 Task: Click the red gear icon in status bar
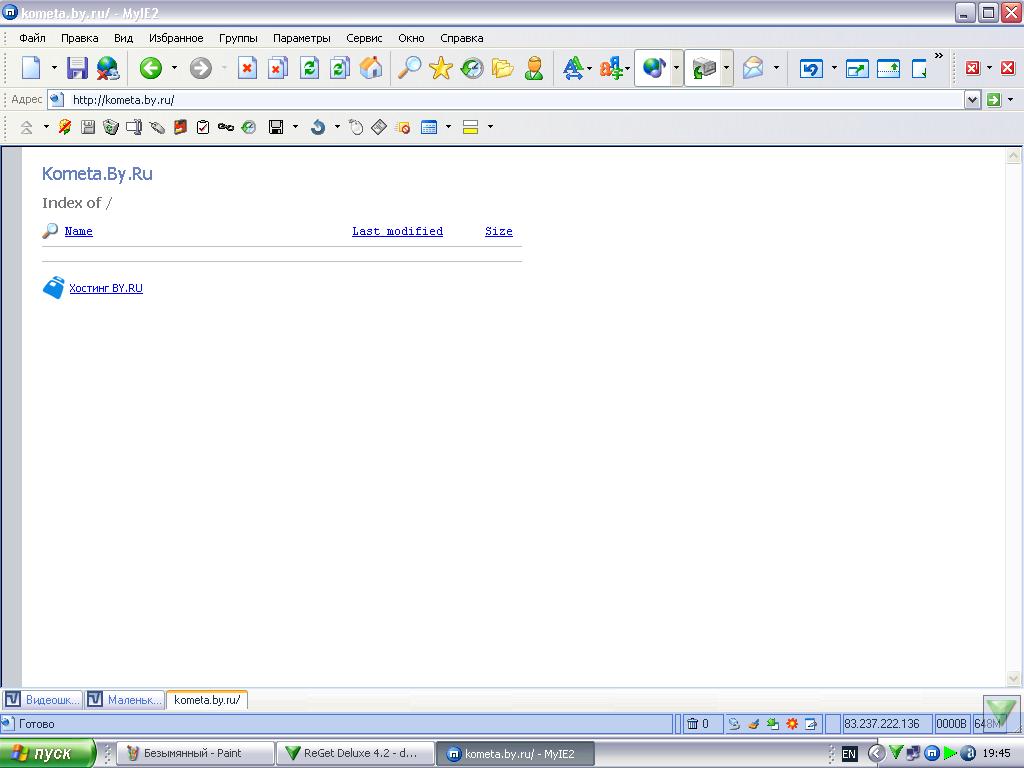[792, 724]
